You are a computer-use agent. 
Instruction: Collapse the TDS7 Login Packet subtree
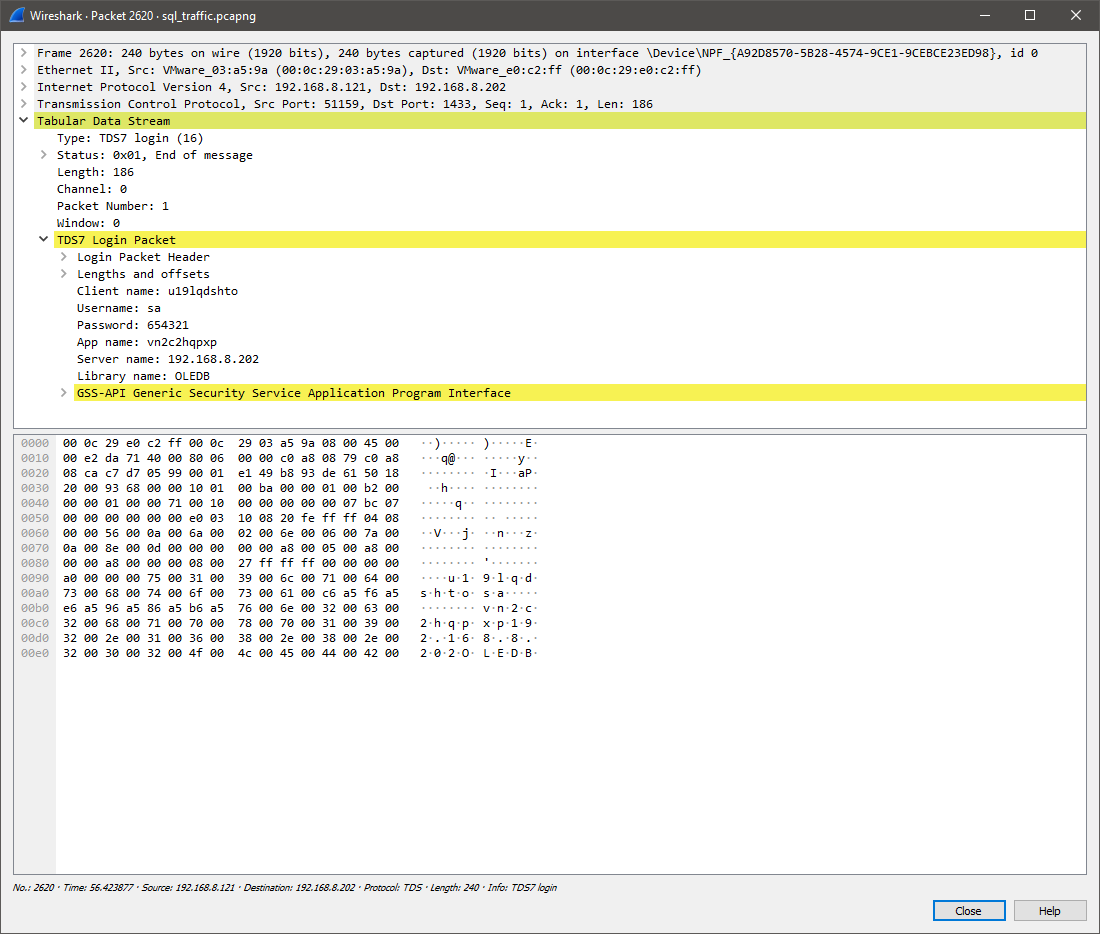pos(44,240)
